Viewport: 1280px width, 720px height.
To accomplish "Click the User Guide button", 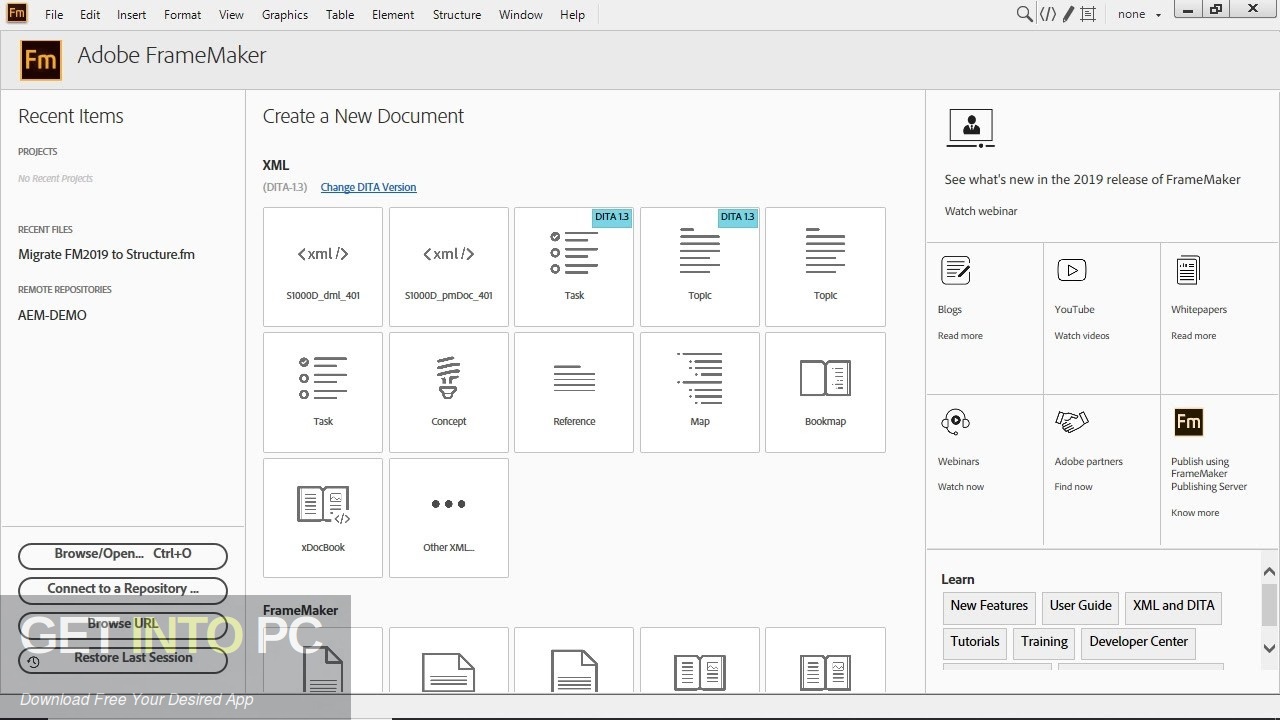I will coord(1081,606).
